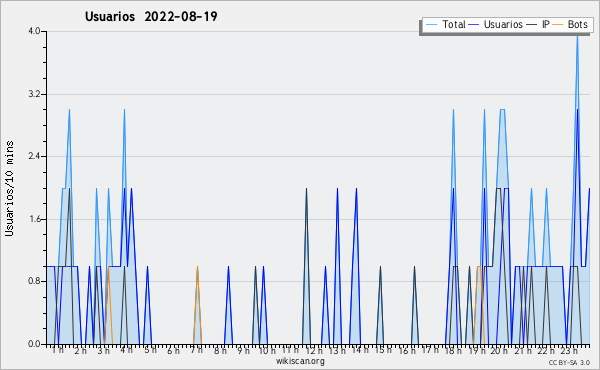Screen dimensions: 600x370
Task: Click the '18 h' x-axis label
Action: coord(453,351)
